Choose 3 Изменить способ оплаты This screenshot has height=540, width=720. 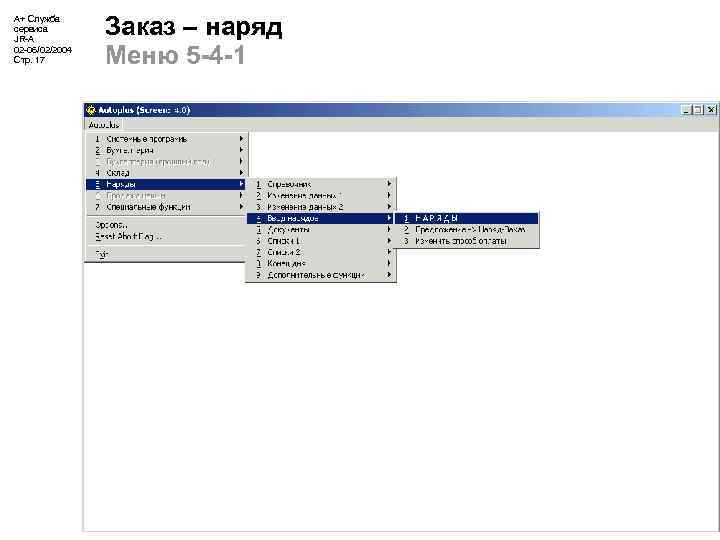click(467, 241)
